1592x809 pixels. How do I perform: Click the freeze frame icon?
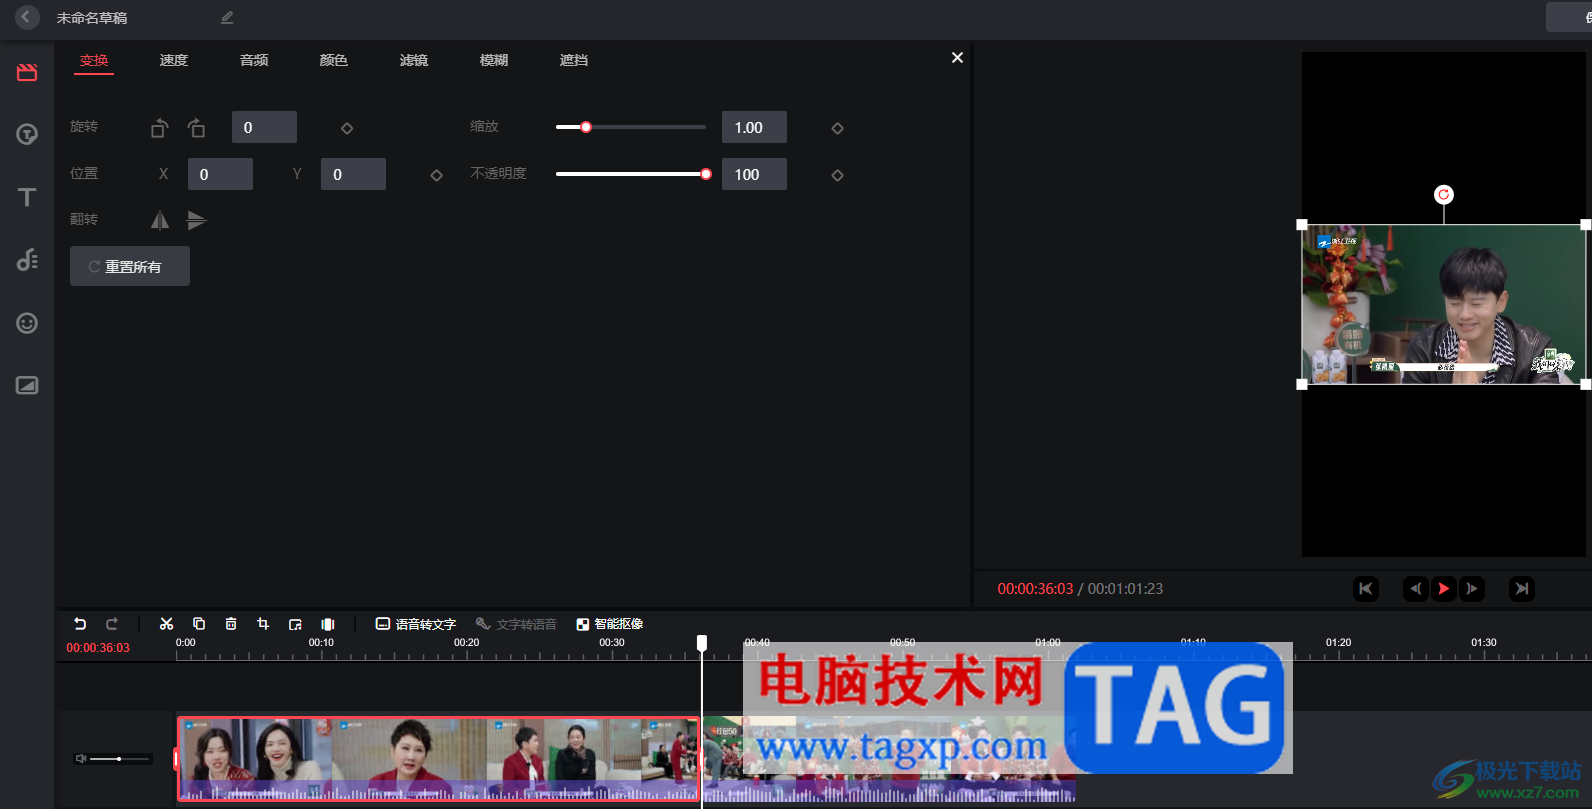327,624
